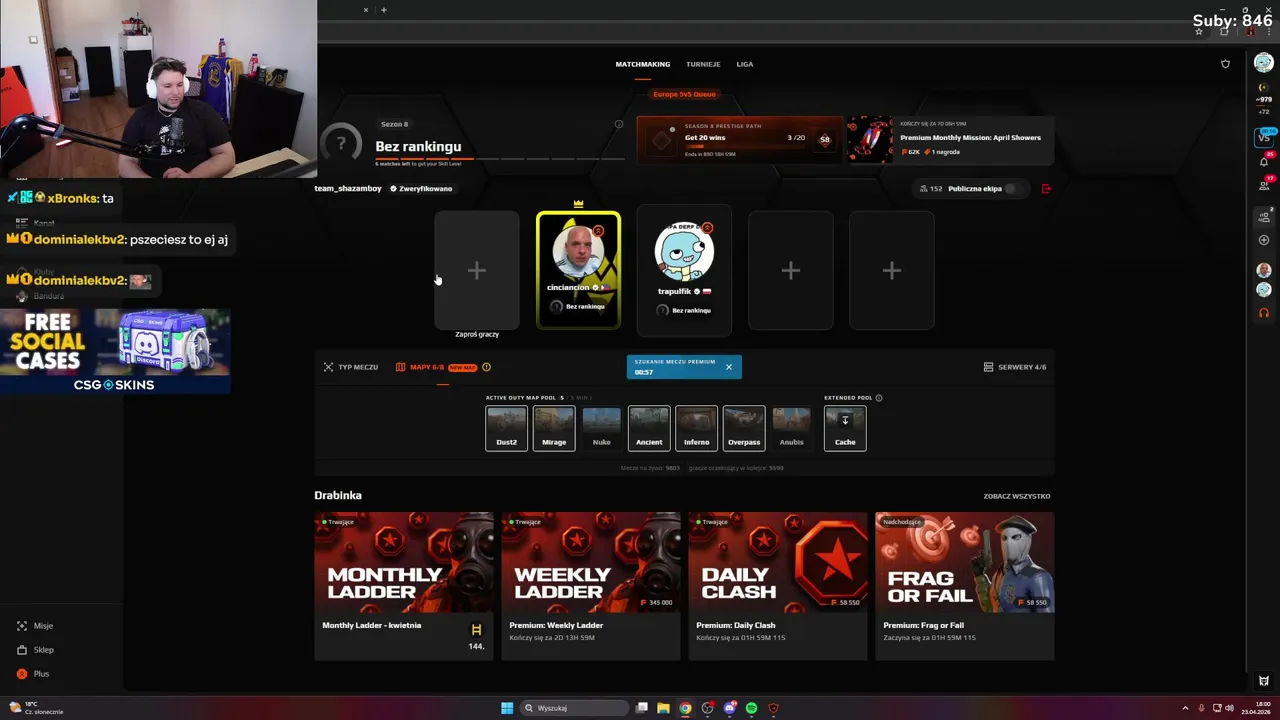Screen dimensions: 1280x720
Task: Toggle the Ancient map selection
Action: [649, 428]
